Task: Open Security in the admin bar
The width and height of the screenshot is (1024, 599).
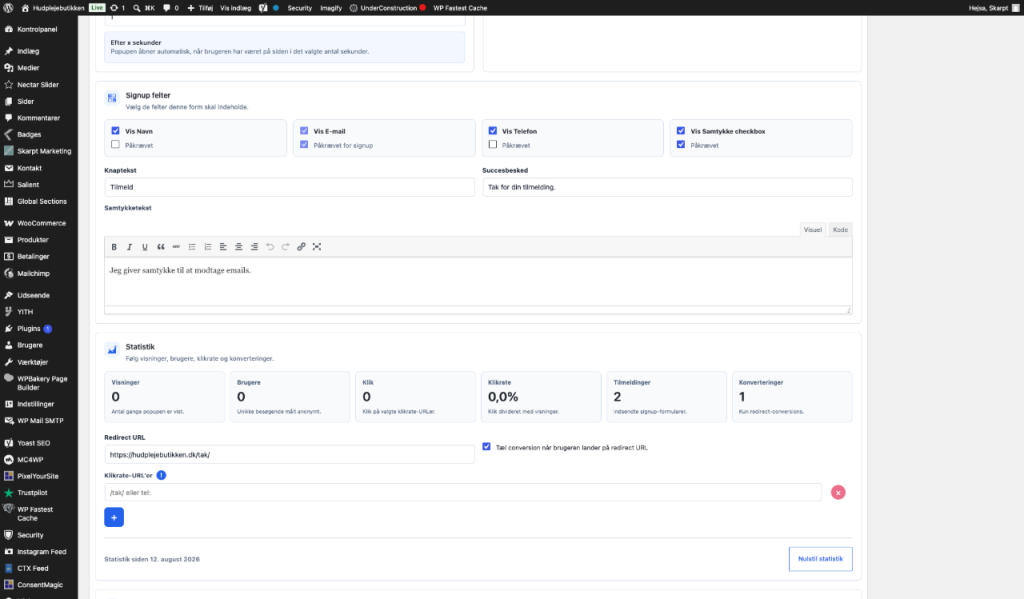Action: 300,8
